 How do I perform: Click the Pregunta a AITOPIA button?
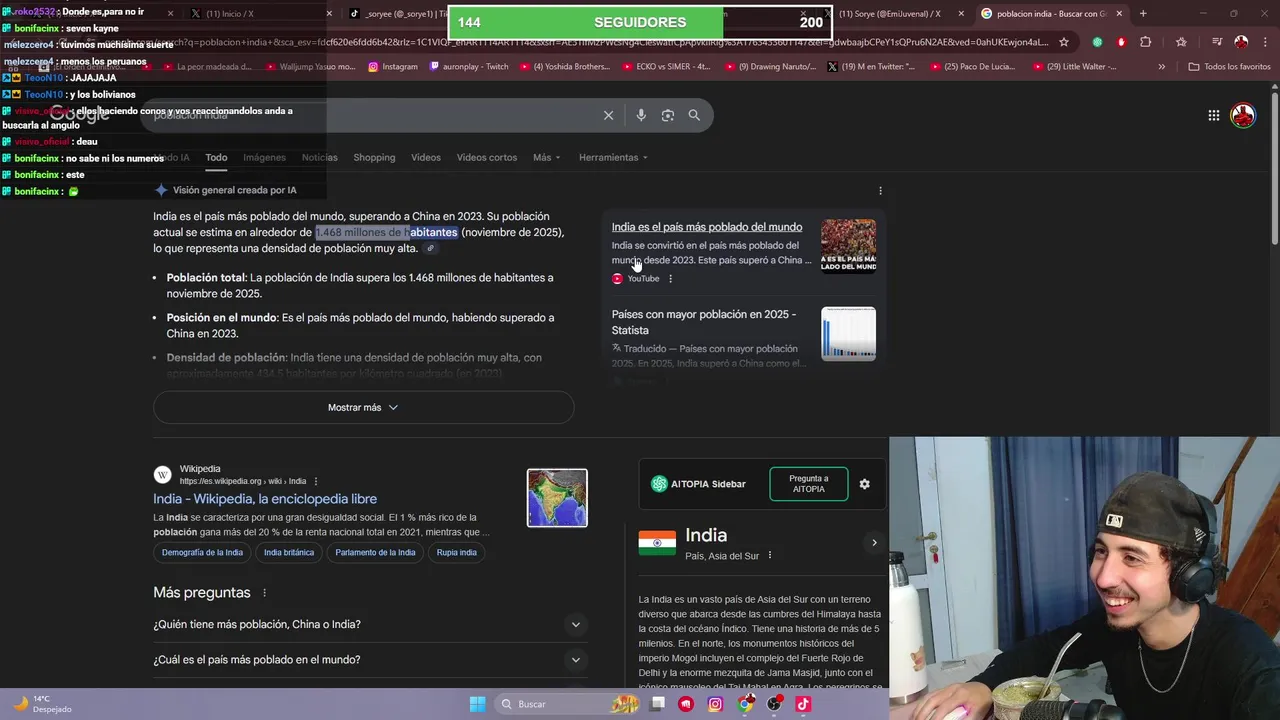(809, 484)
